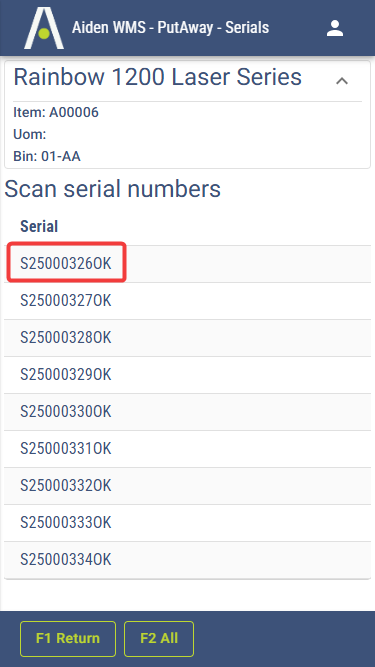Image resolution: width=375 pixels, height=667 pixels.
Task: Select serial S250003270K row
Action: (188, 301)
